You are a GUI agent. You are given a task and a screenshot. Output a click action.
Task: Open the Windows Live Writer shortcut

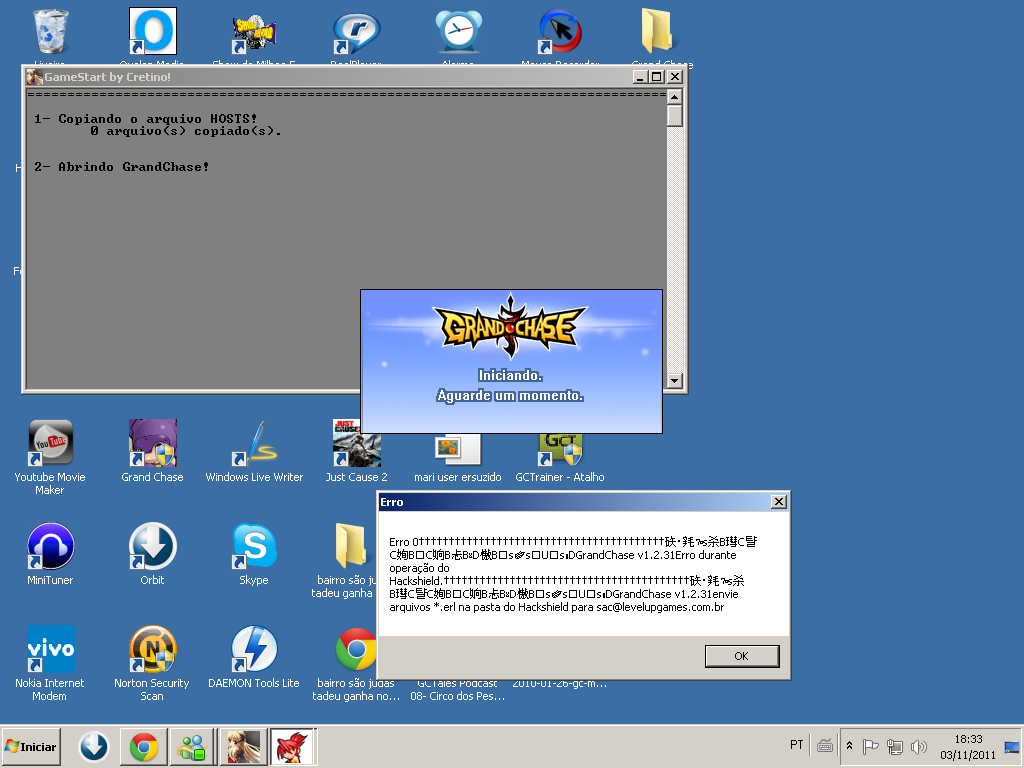[x=254, y=443]
